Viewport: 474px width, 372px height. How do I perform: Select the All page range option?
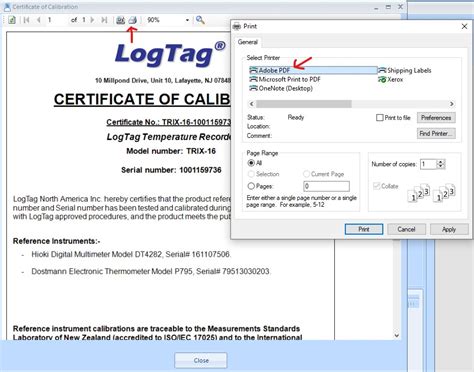[x=251, y=163]
